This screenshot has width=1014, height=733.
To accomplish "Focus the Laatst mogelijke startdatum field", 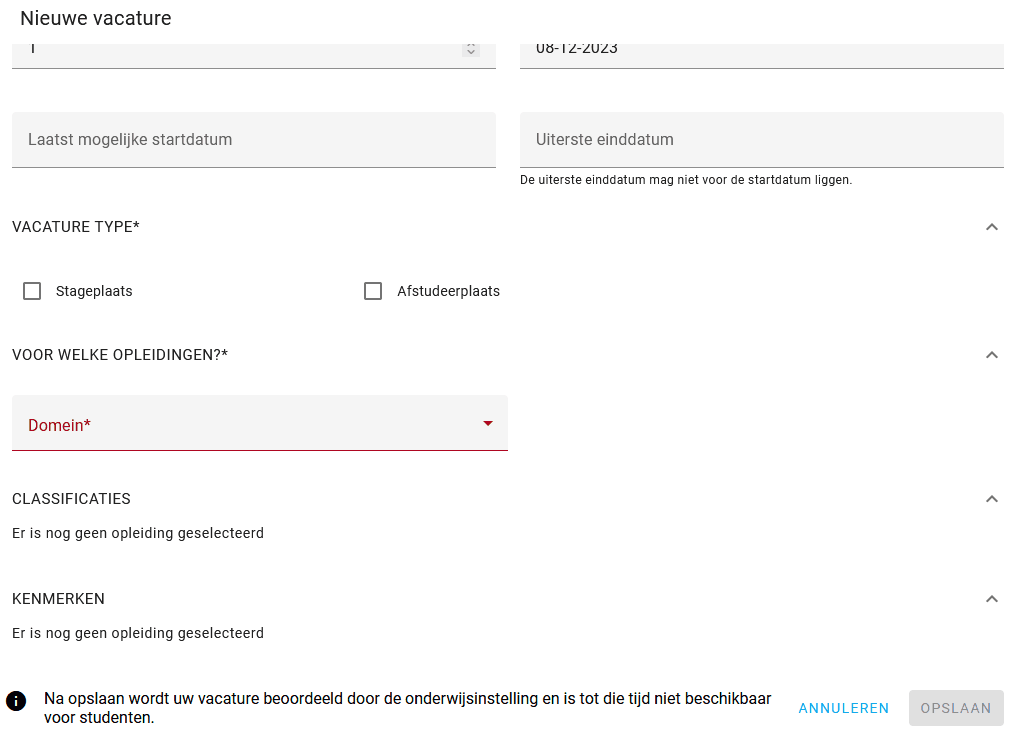I will 254,140.
